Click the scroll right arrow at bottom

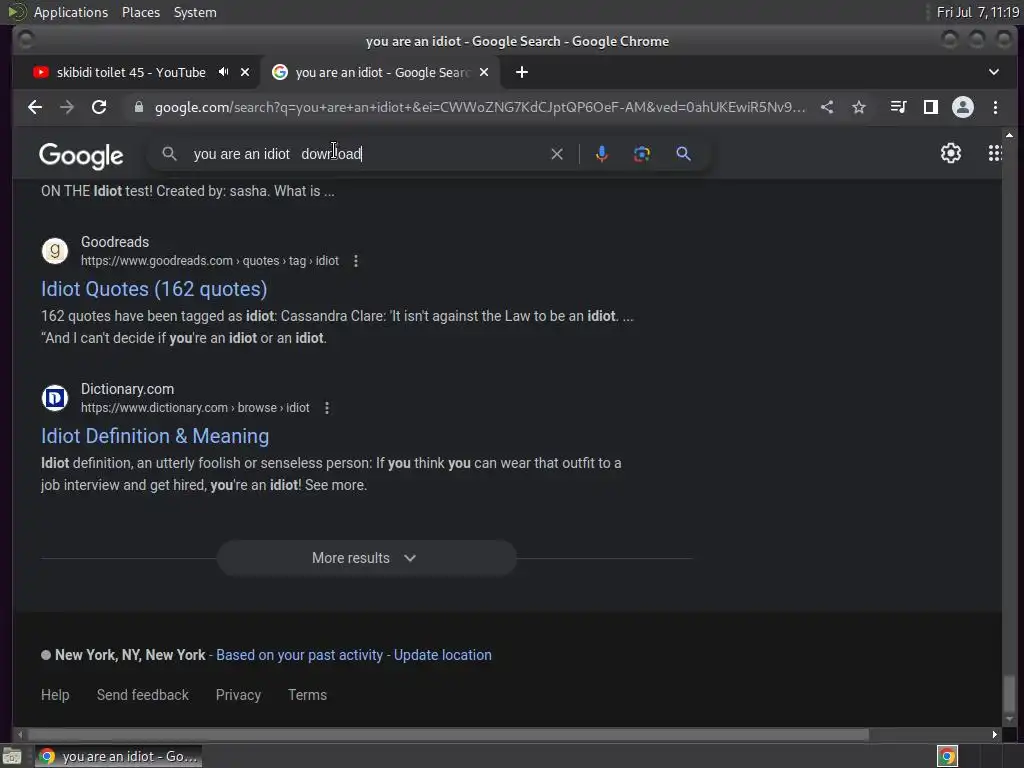tap(994, 734)
